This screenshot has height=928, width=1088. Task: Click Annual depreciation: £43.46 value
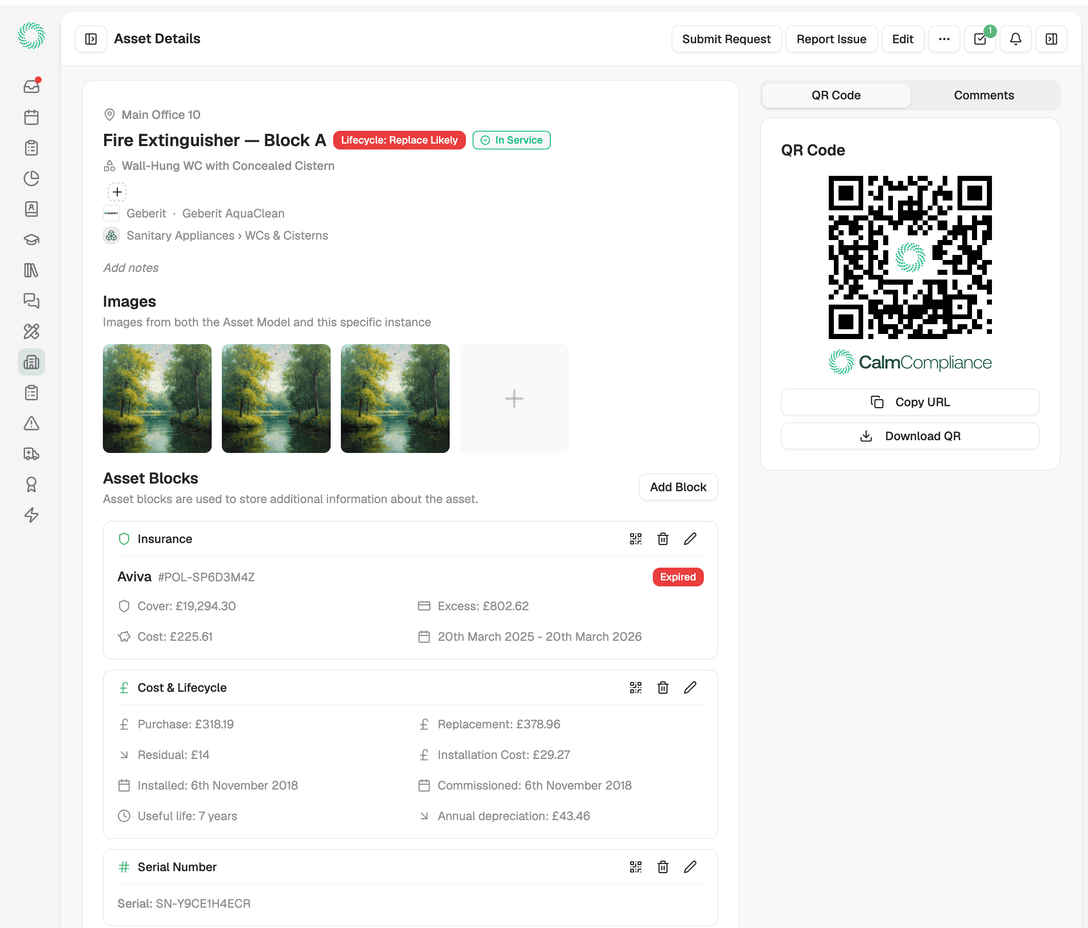[x=513, y=816]
